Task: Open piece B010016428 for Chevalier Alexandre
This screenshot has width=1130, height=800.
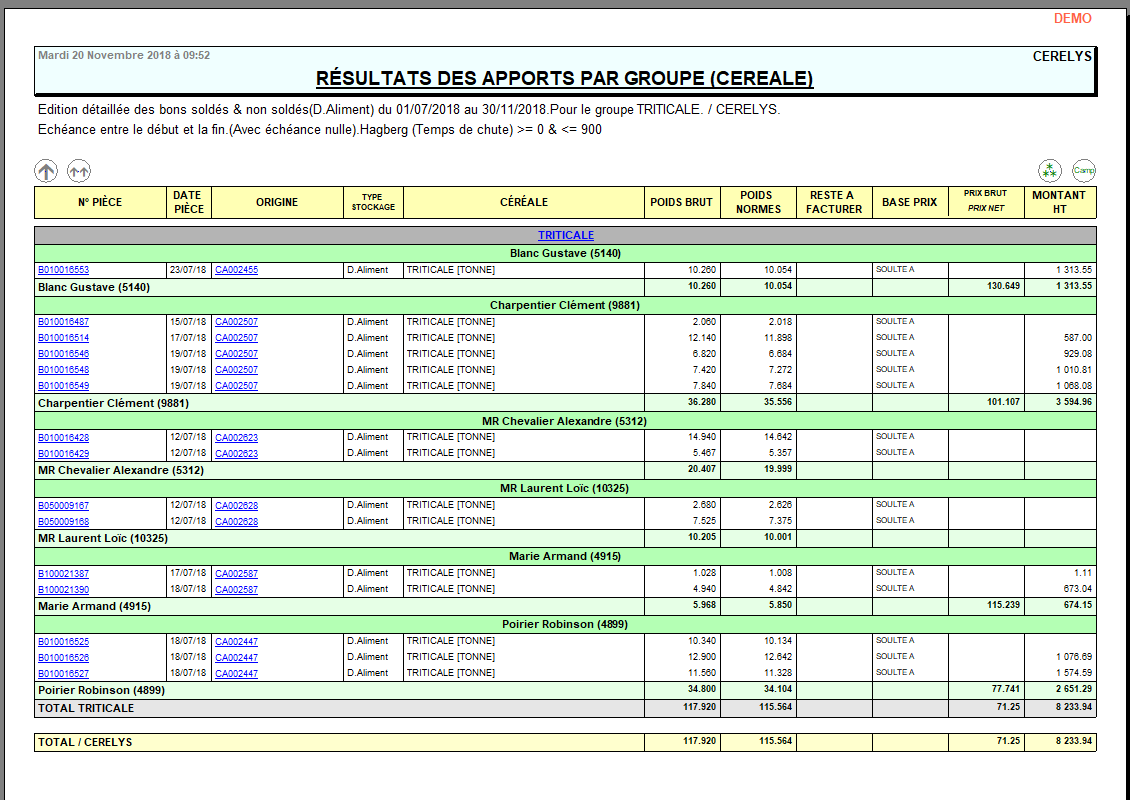Action: (x=63, y=437)
